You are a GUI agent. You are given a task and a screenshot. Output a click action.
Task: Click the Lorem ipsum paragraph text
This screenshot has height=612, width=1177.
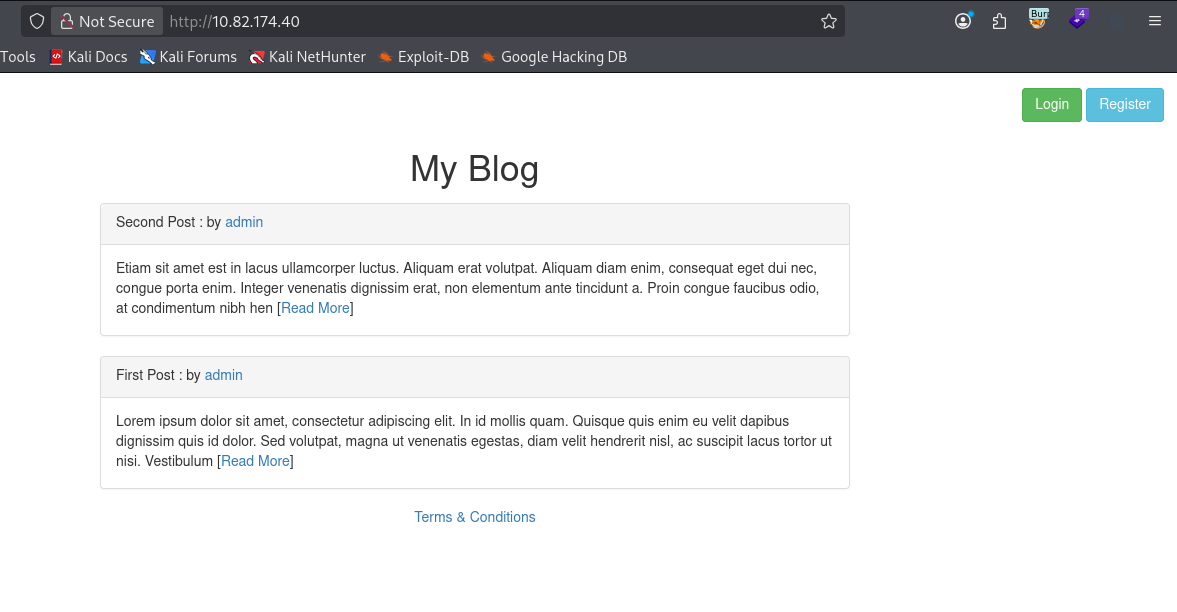click(474, 442)
